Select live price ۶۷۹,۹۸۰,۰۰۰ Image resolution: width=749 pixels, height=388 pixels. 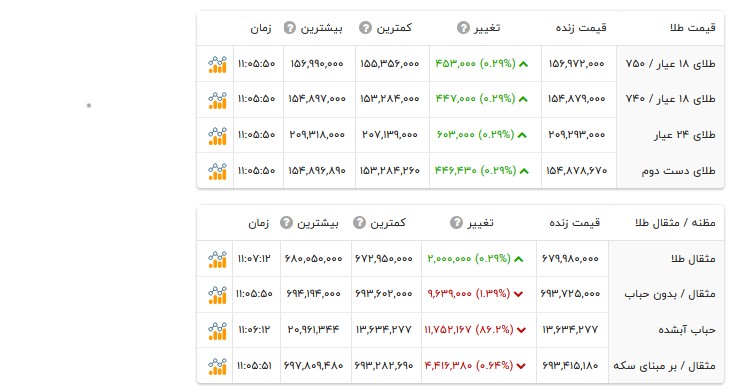570,259
